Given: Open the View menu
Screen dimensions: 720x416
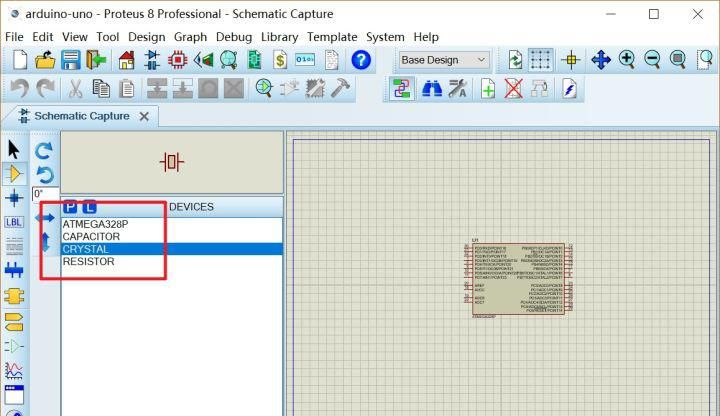Looking at the screenshot, I should (x=75, y=37).
